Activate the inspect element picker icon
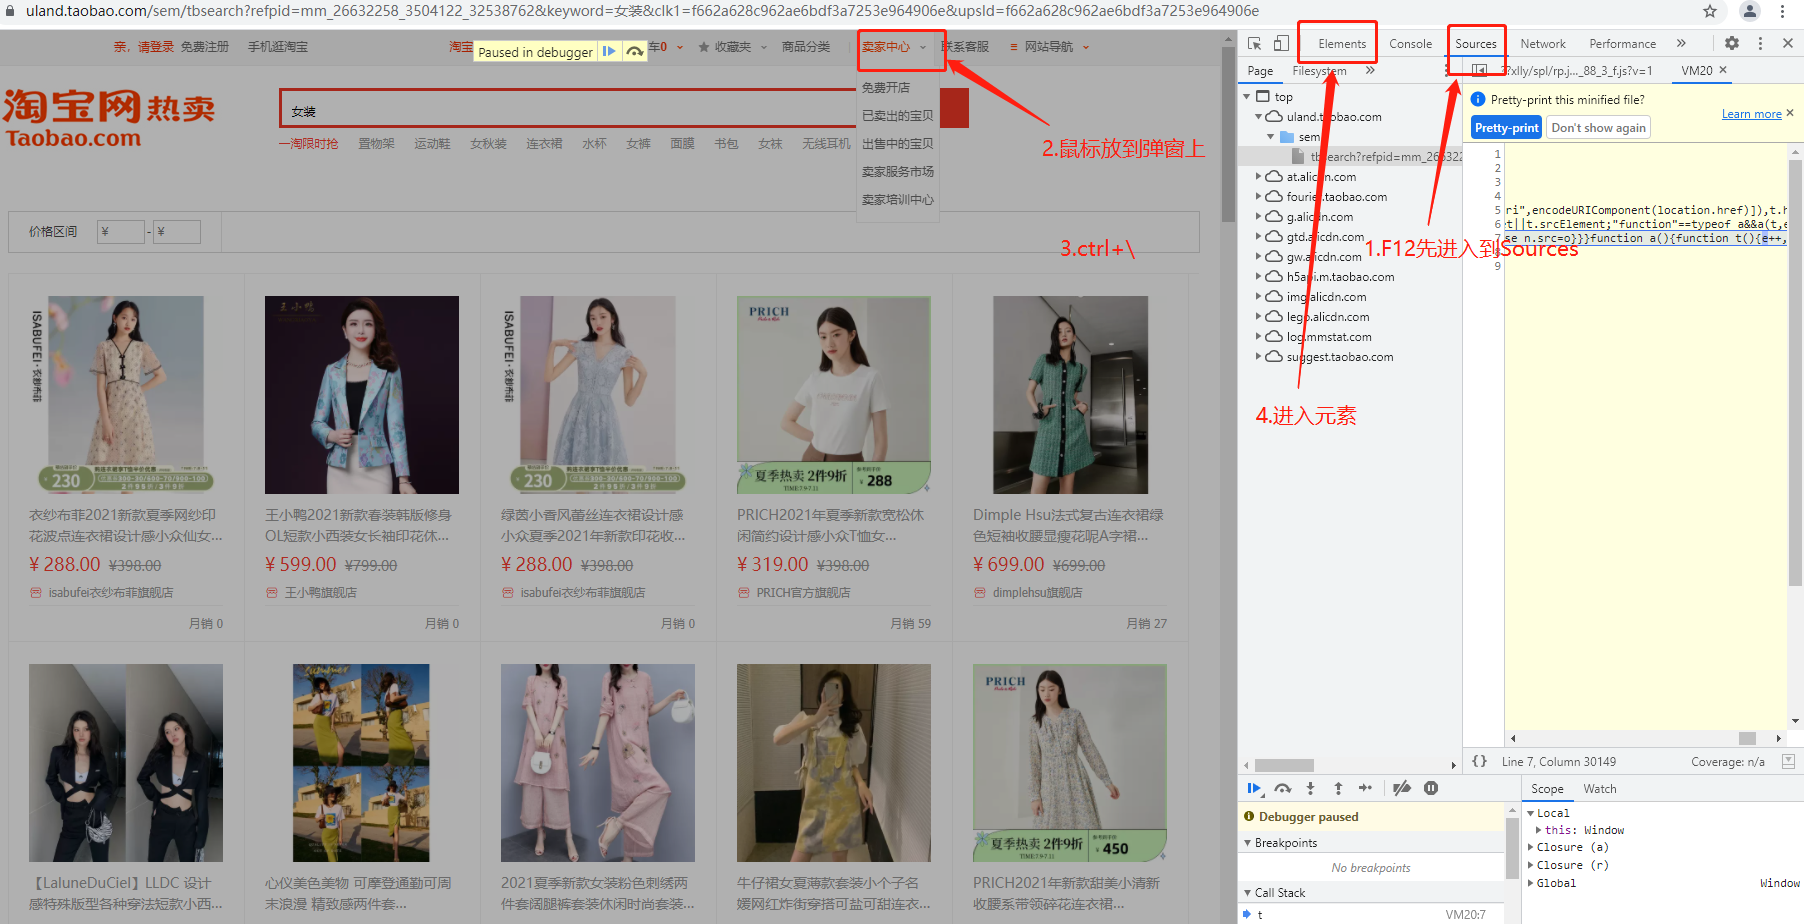The width and height of the screenshot is (1804, 924). click(1255, 43)
